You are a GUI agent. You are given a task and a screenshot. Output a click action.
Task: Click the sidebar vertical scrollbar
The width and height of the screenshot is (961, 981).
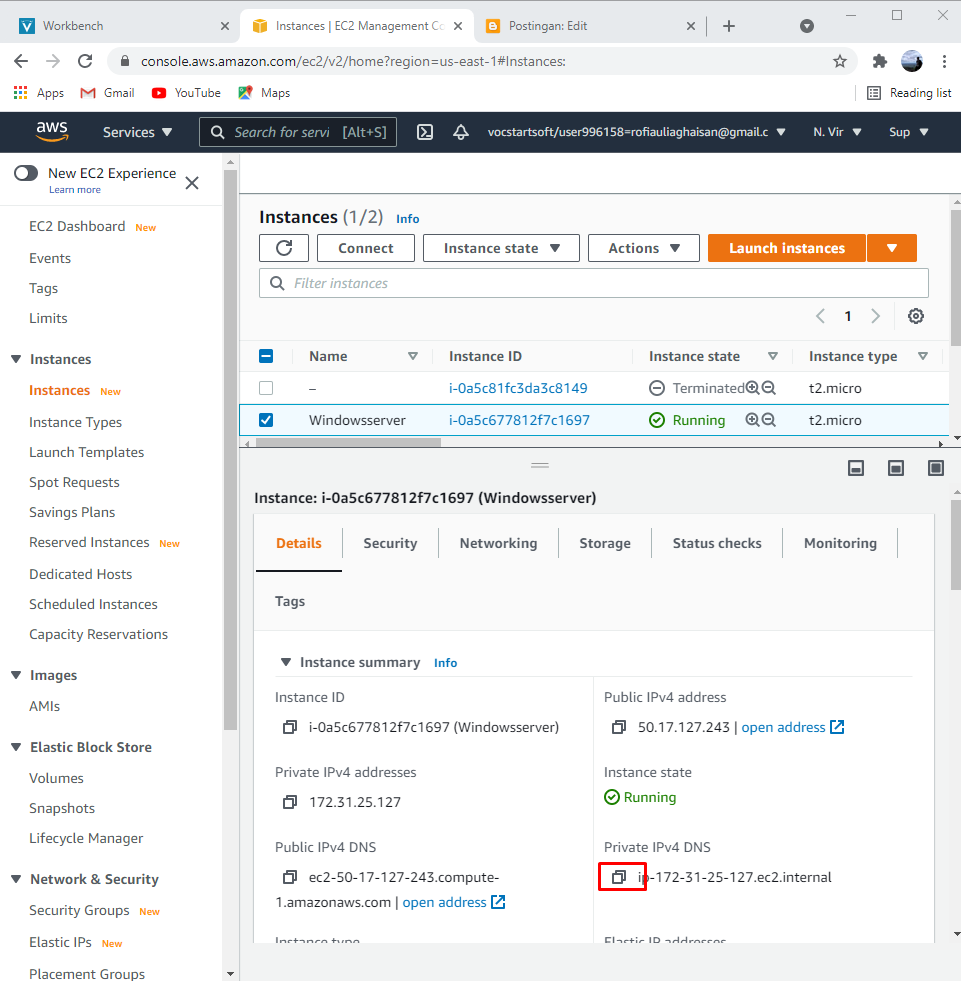point(230,449)
